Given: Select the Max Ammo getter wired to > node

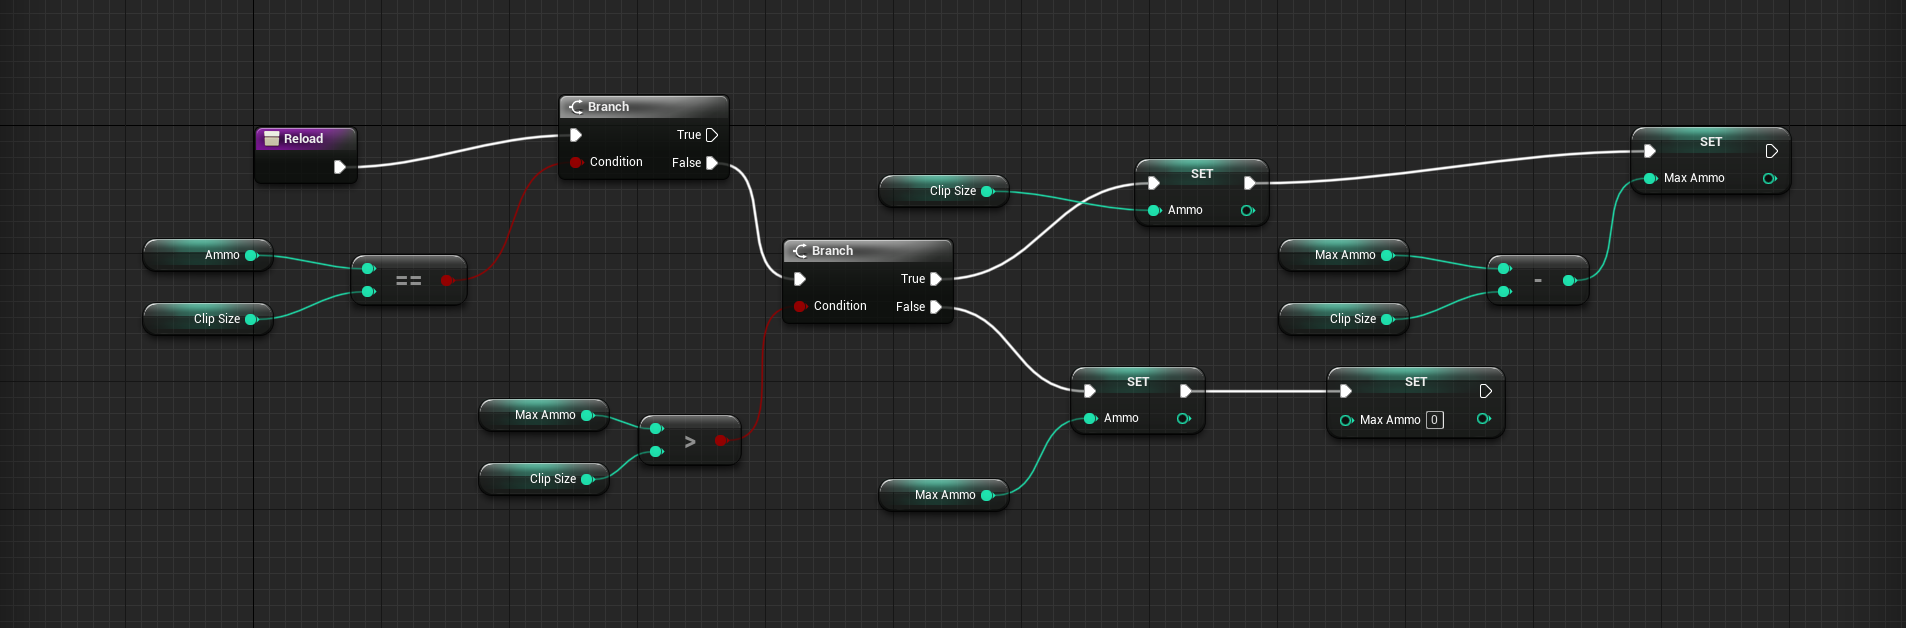Looking at the screenshot, I should coord(544,415).
